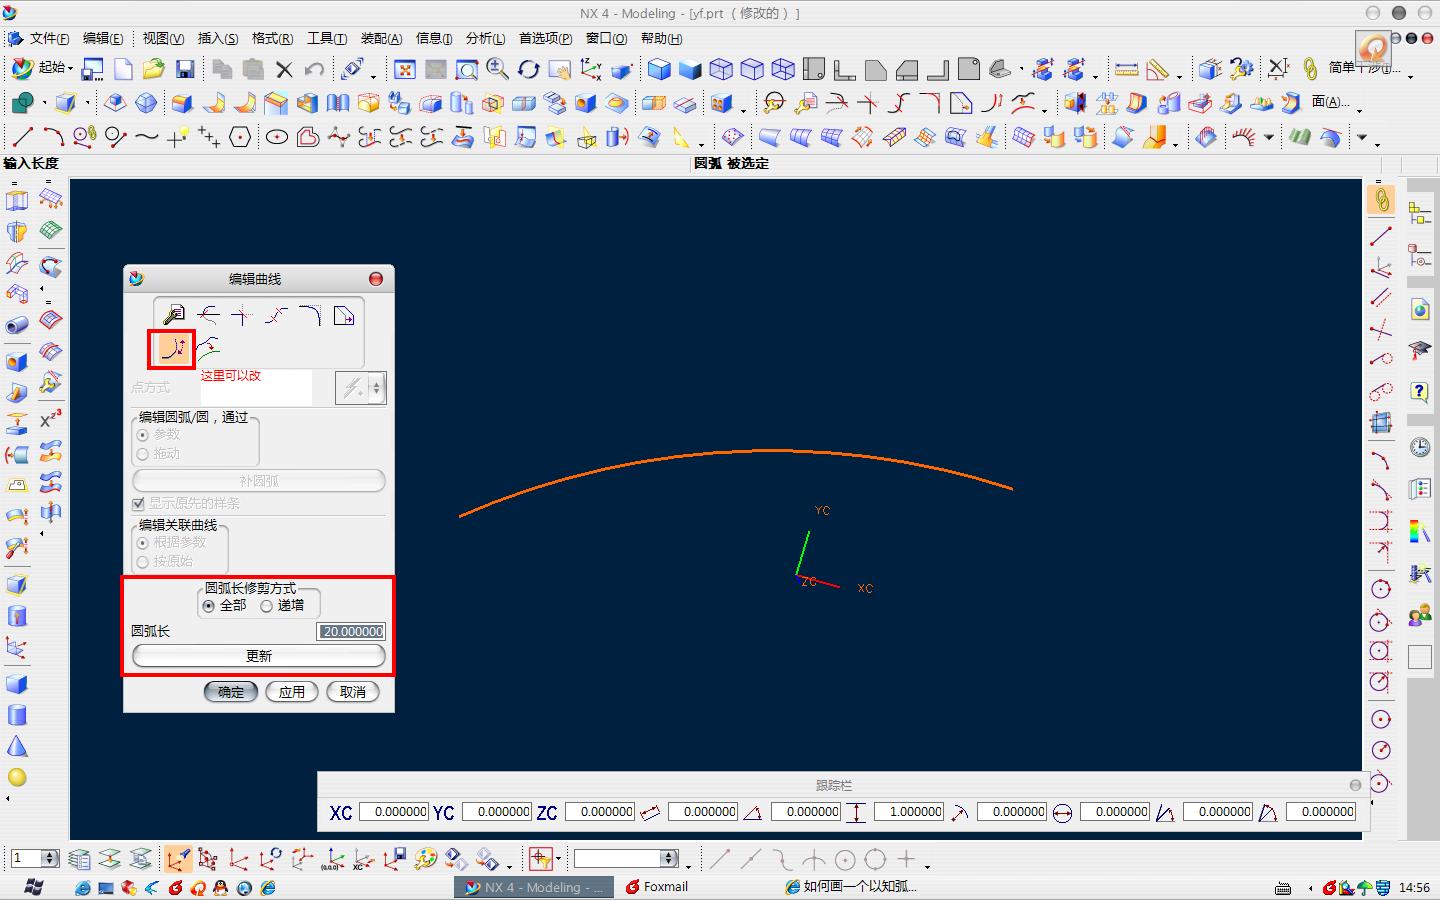Expand the work layer number spinner
Screen dimensions: 1440x900
[x=50, y=858]
